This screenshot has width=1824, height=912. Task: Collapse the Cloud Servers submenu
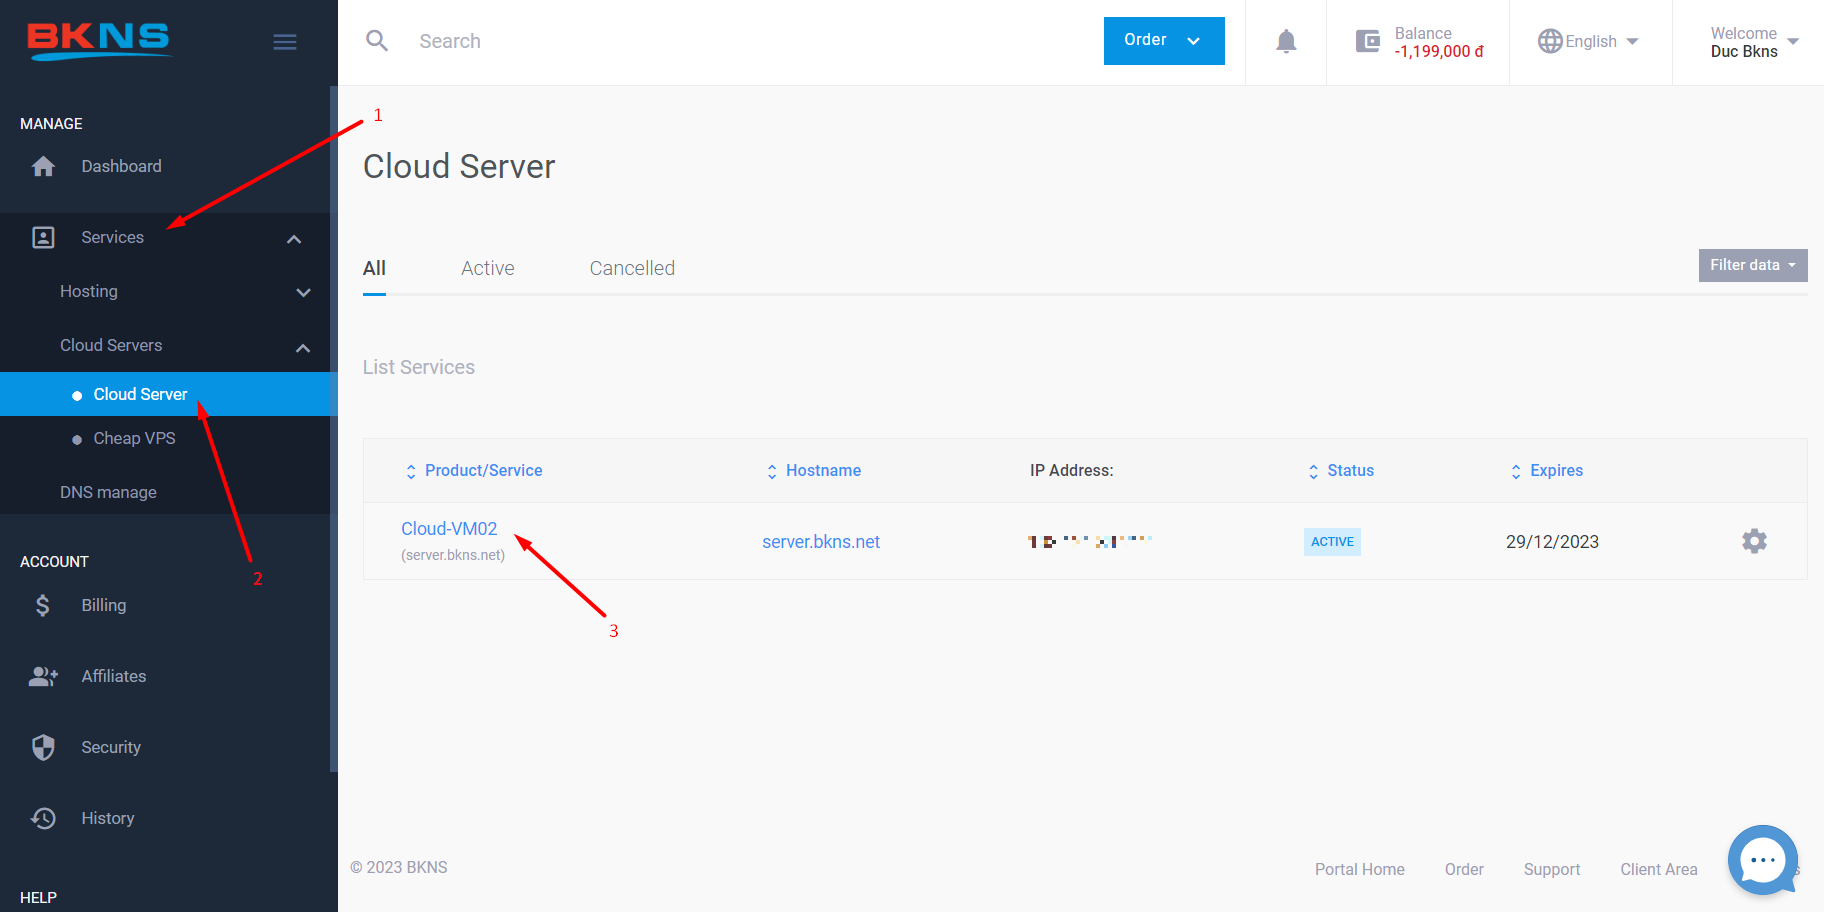coord(303,347)
